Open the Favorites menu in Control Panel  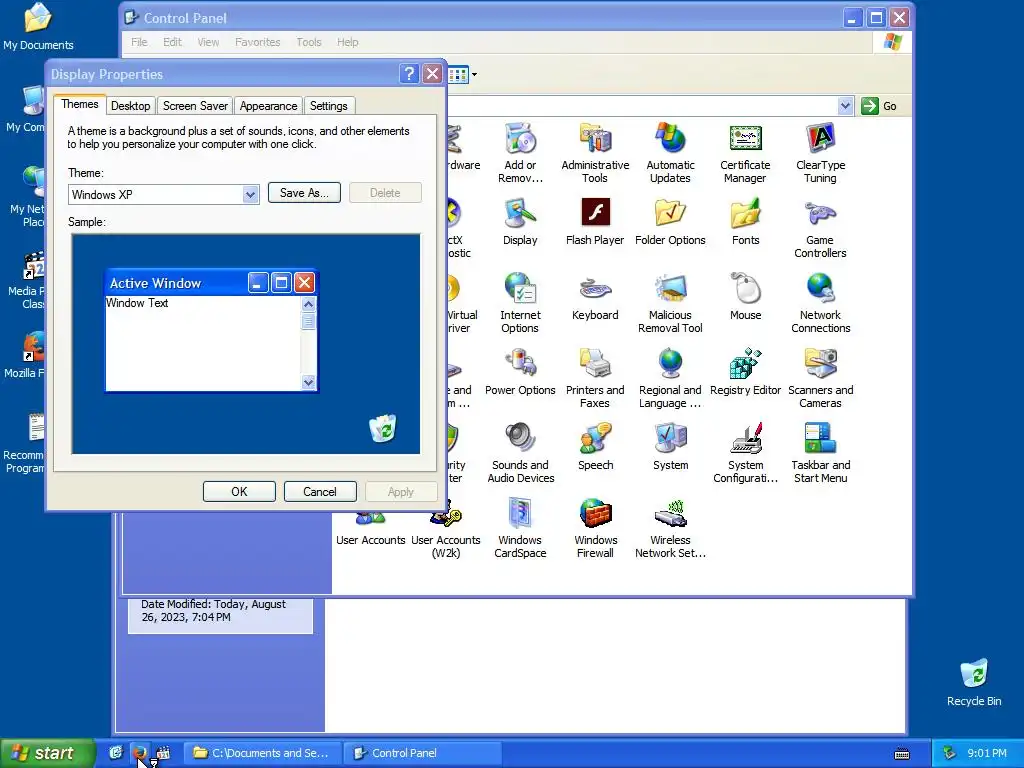(257, 42)
